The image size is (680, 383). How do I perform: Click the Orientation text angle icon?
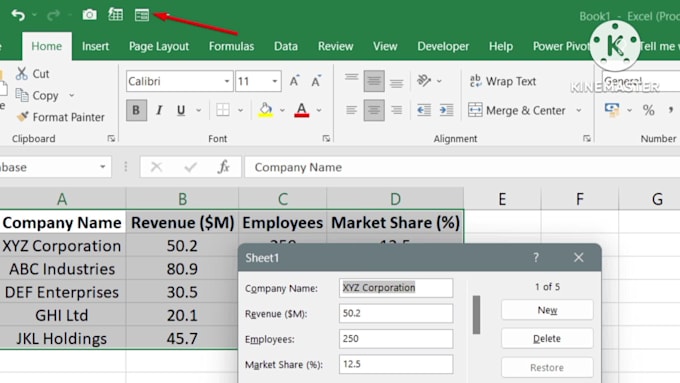pyautogui.click(x=424, y=81)
